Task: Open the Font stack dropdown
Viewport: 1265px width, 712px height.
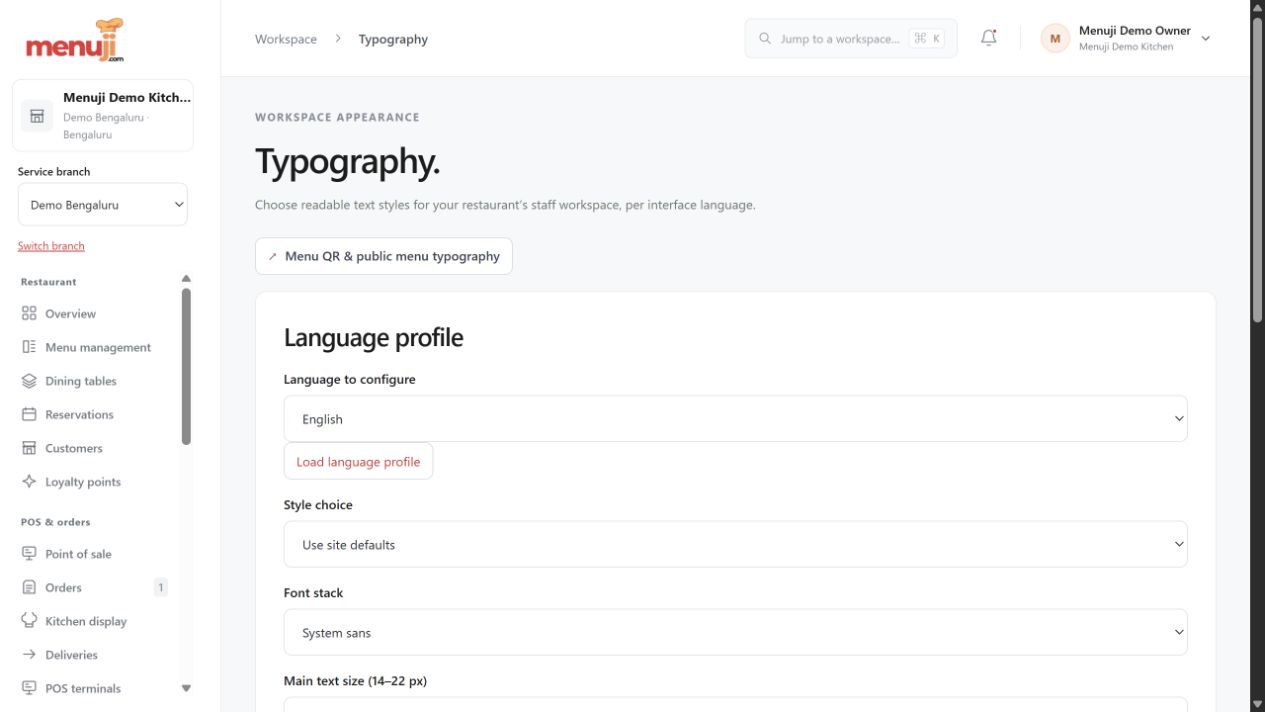Action: [x=735, y=633]
